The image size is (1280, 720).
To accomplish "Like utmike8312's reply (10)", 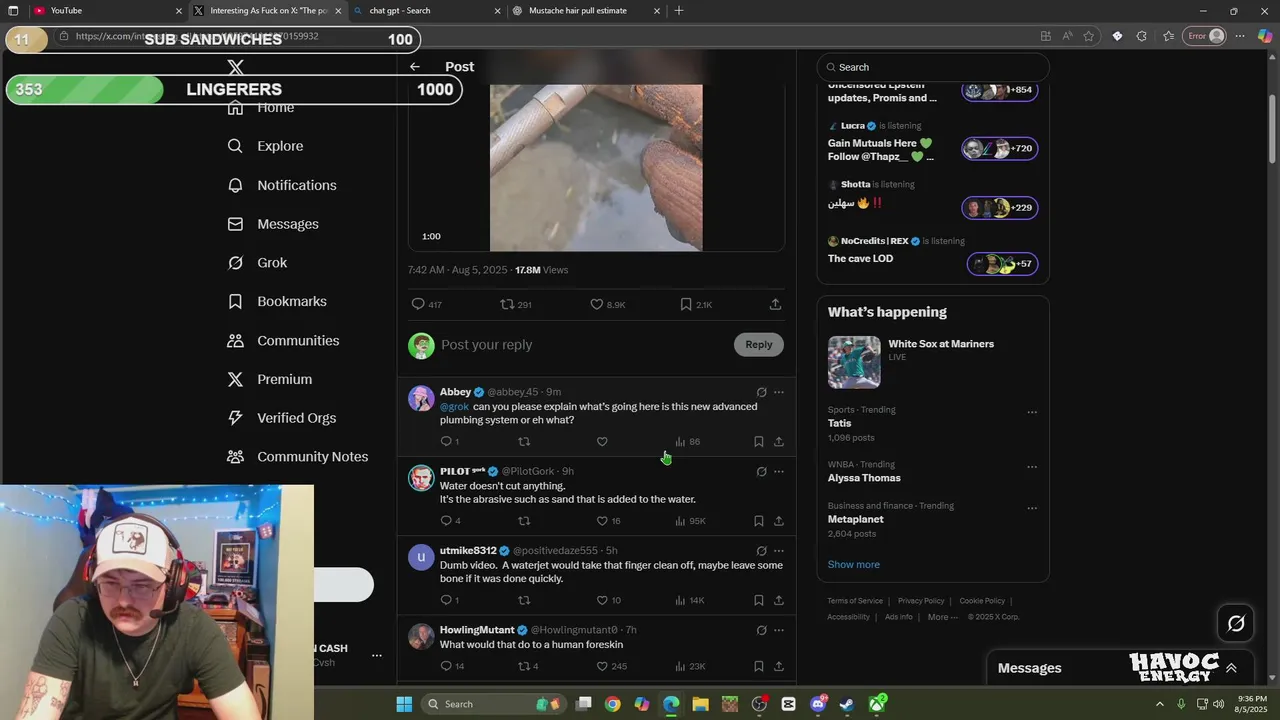I will (609, 600).
